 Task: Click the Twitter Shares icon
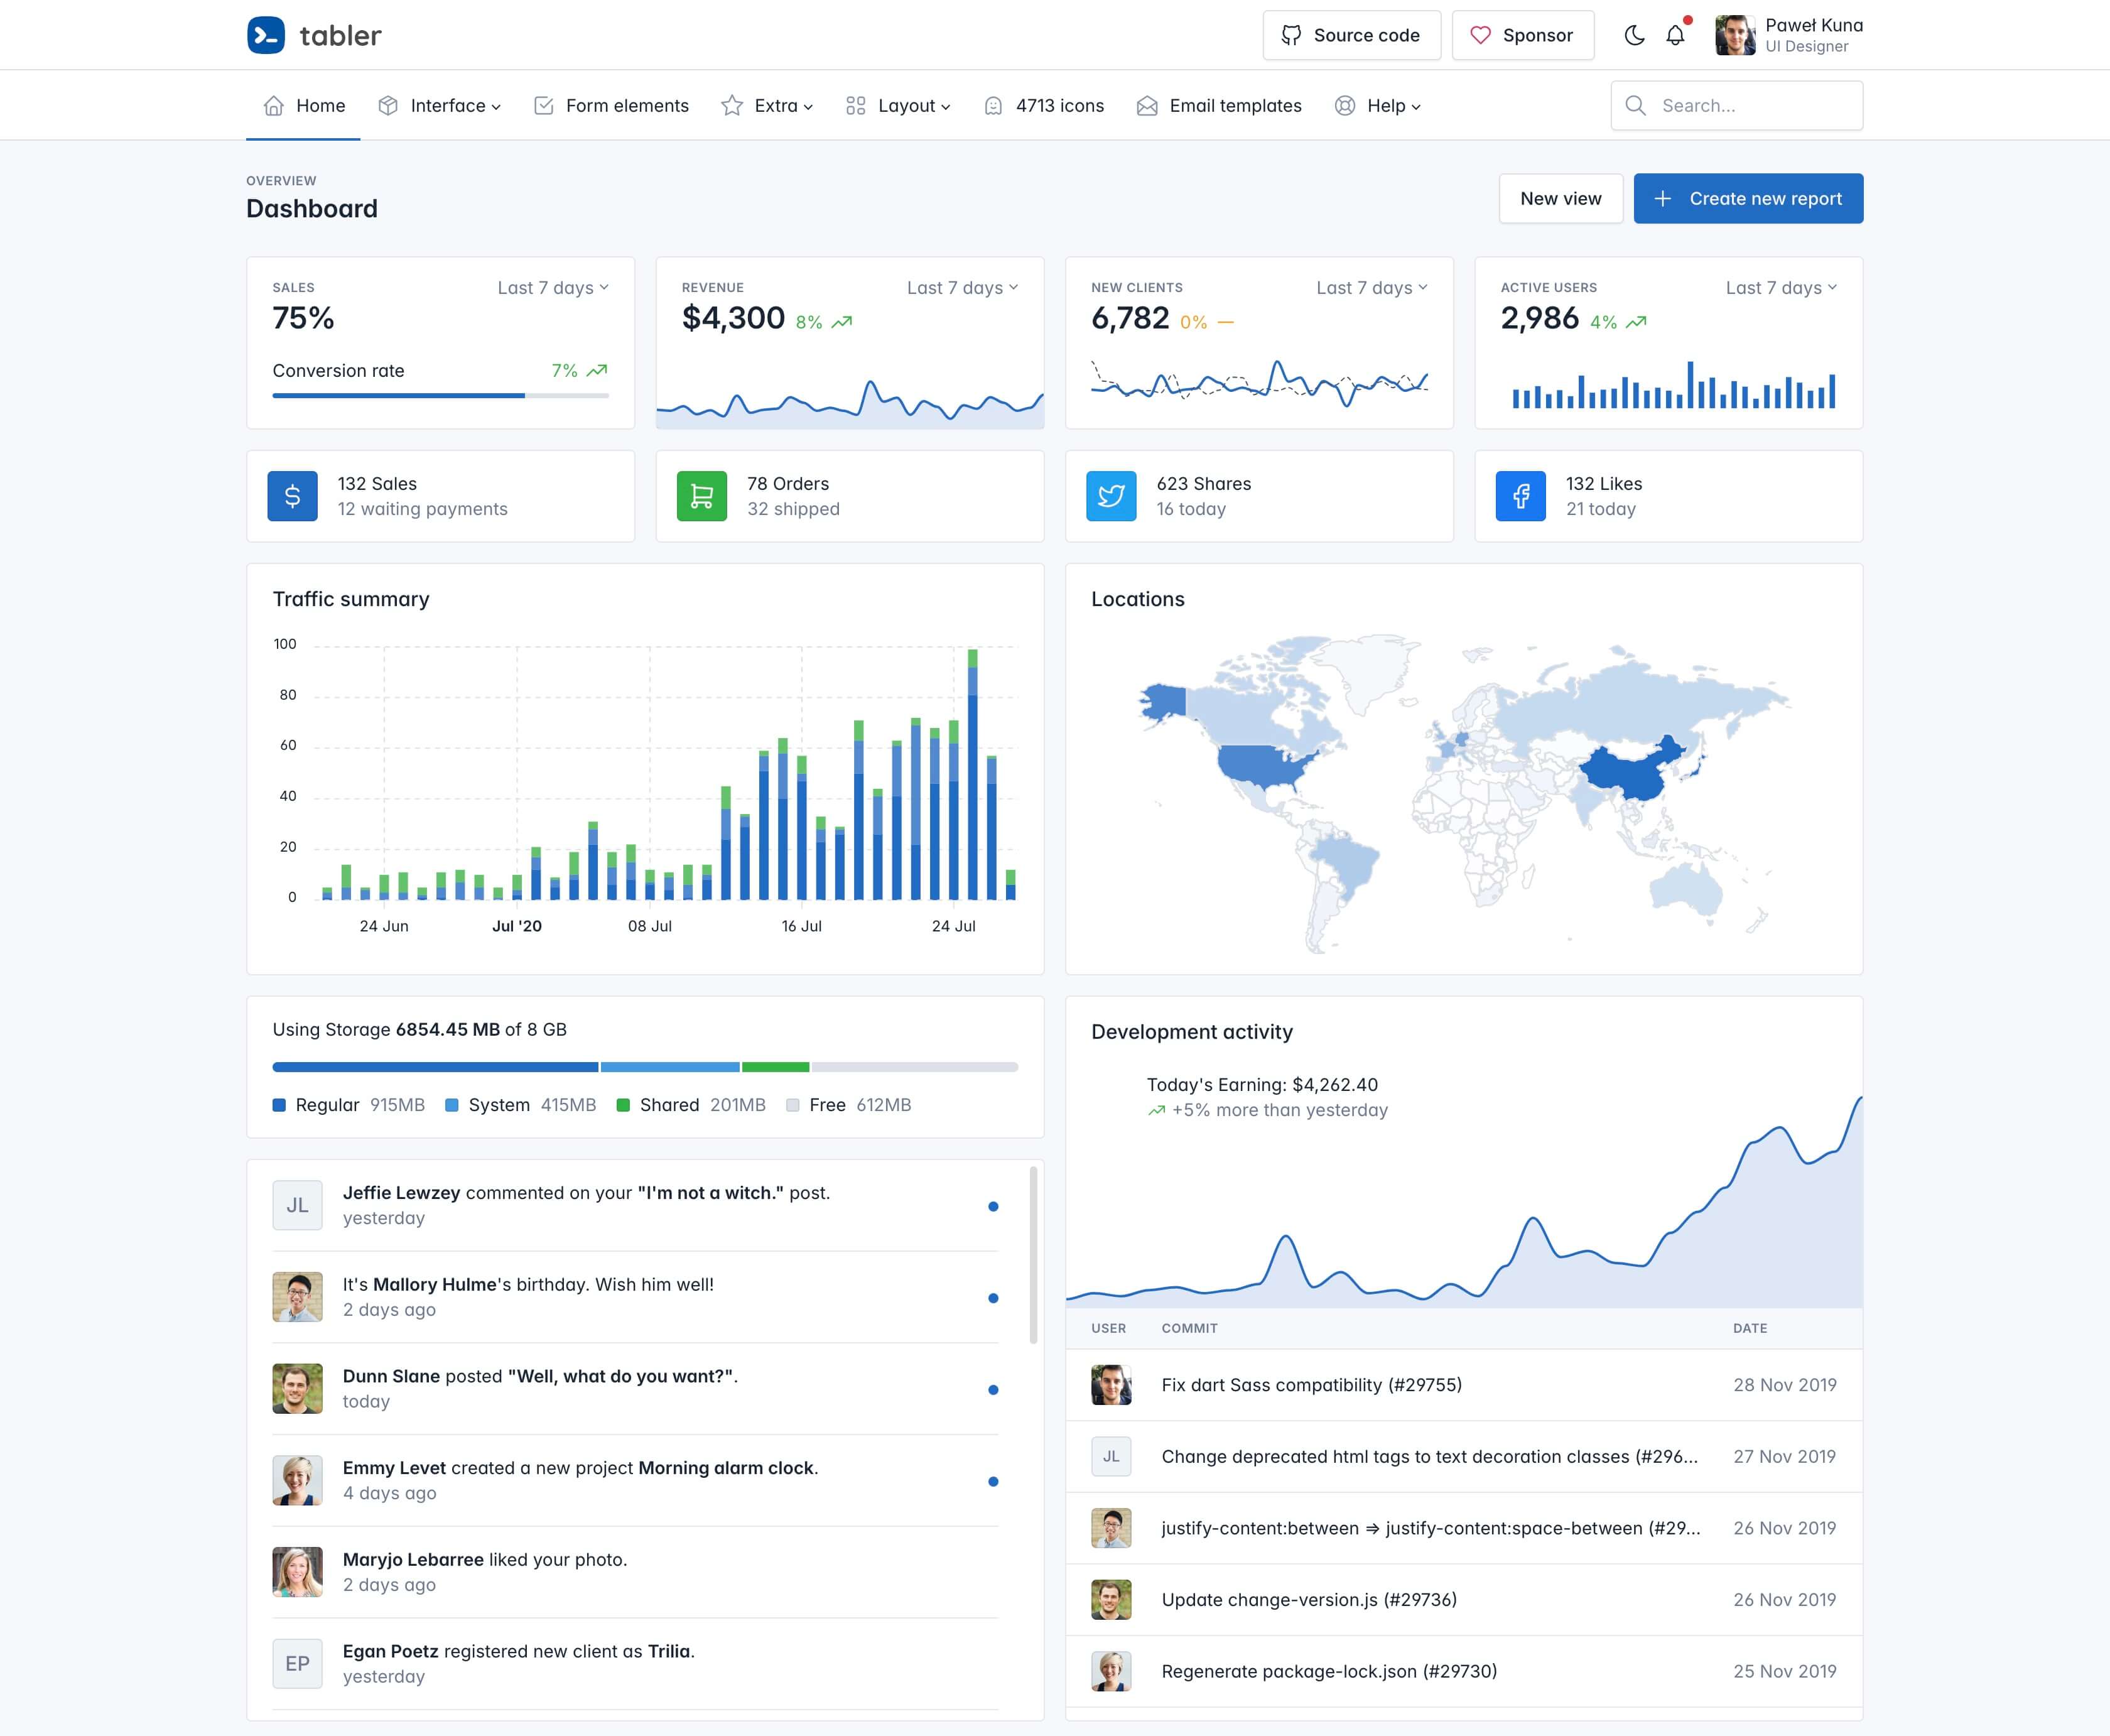point(1111,496)
